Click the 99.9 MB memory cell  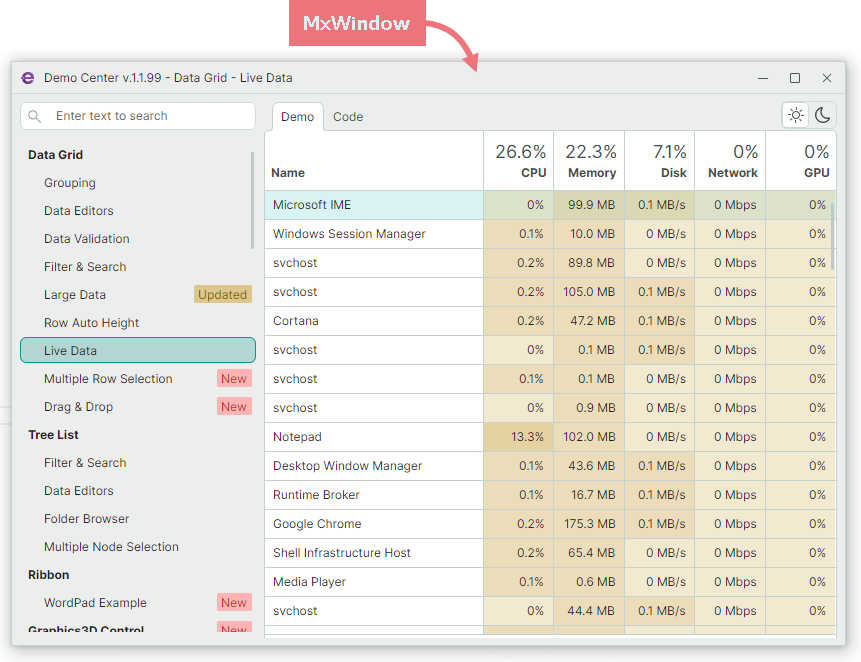click(589, 205)
